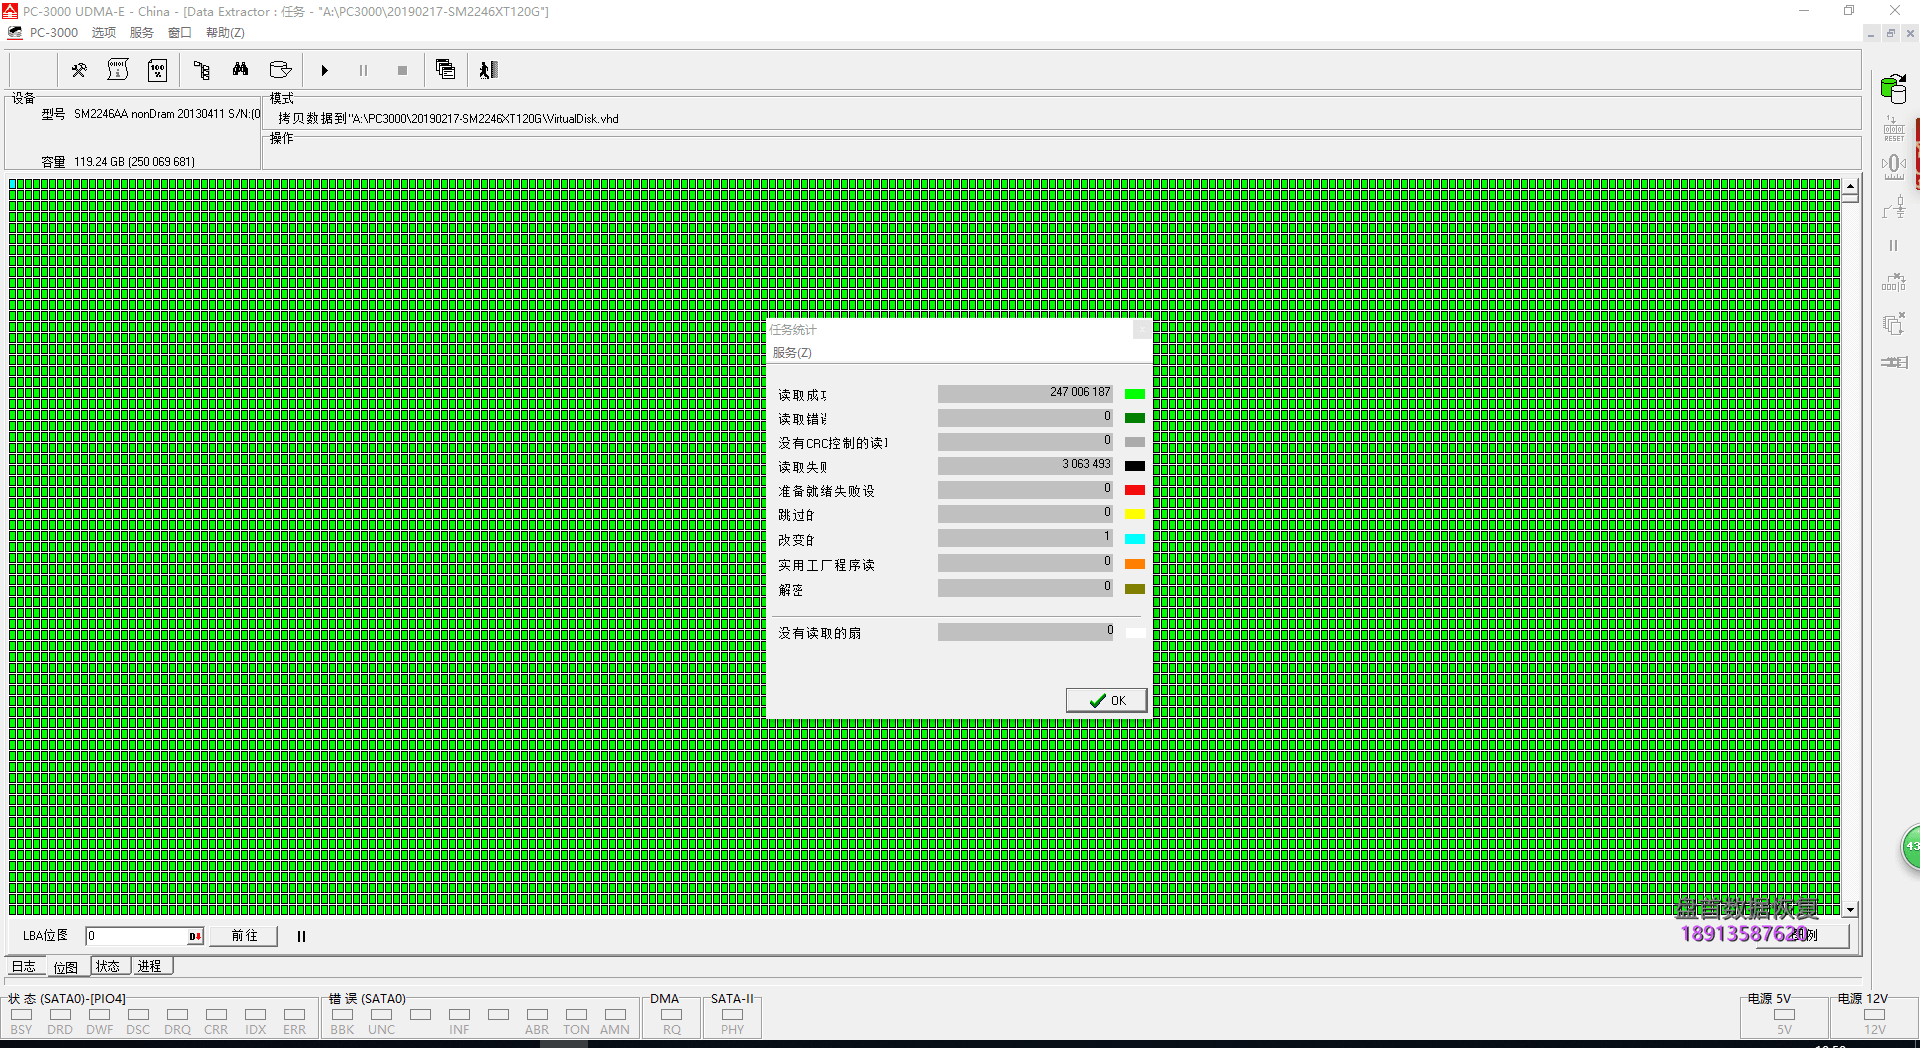Click the toolbar pause button
Image resolution: width=1920 pixels, height=1048 pixels.
pyautogui.click(x=363, y=71)
